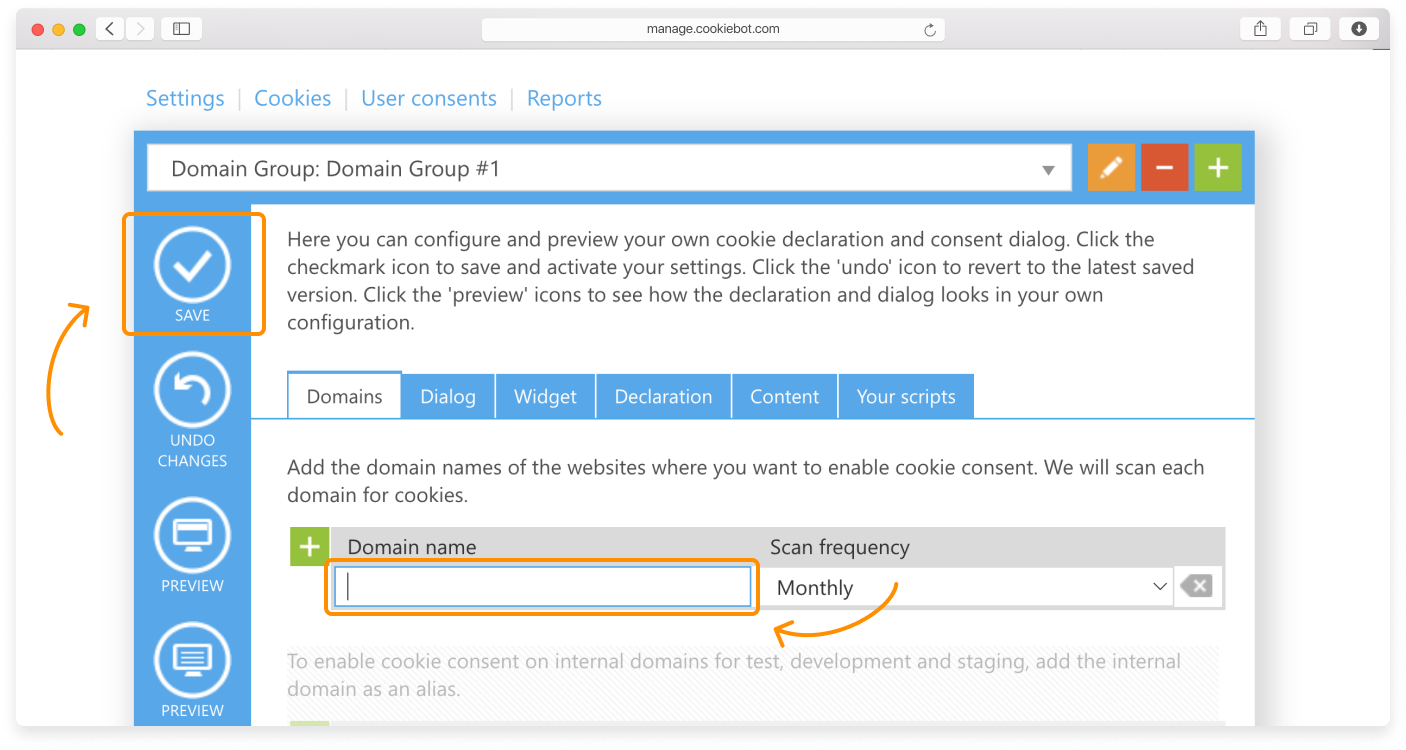
Task: Switch to the Dialog tab
Action: click(x=448, y=397)
